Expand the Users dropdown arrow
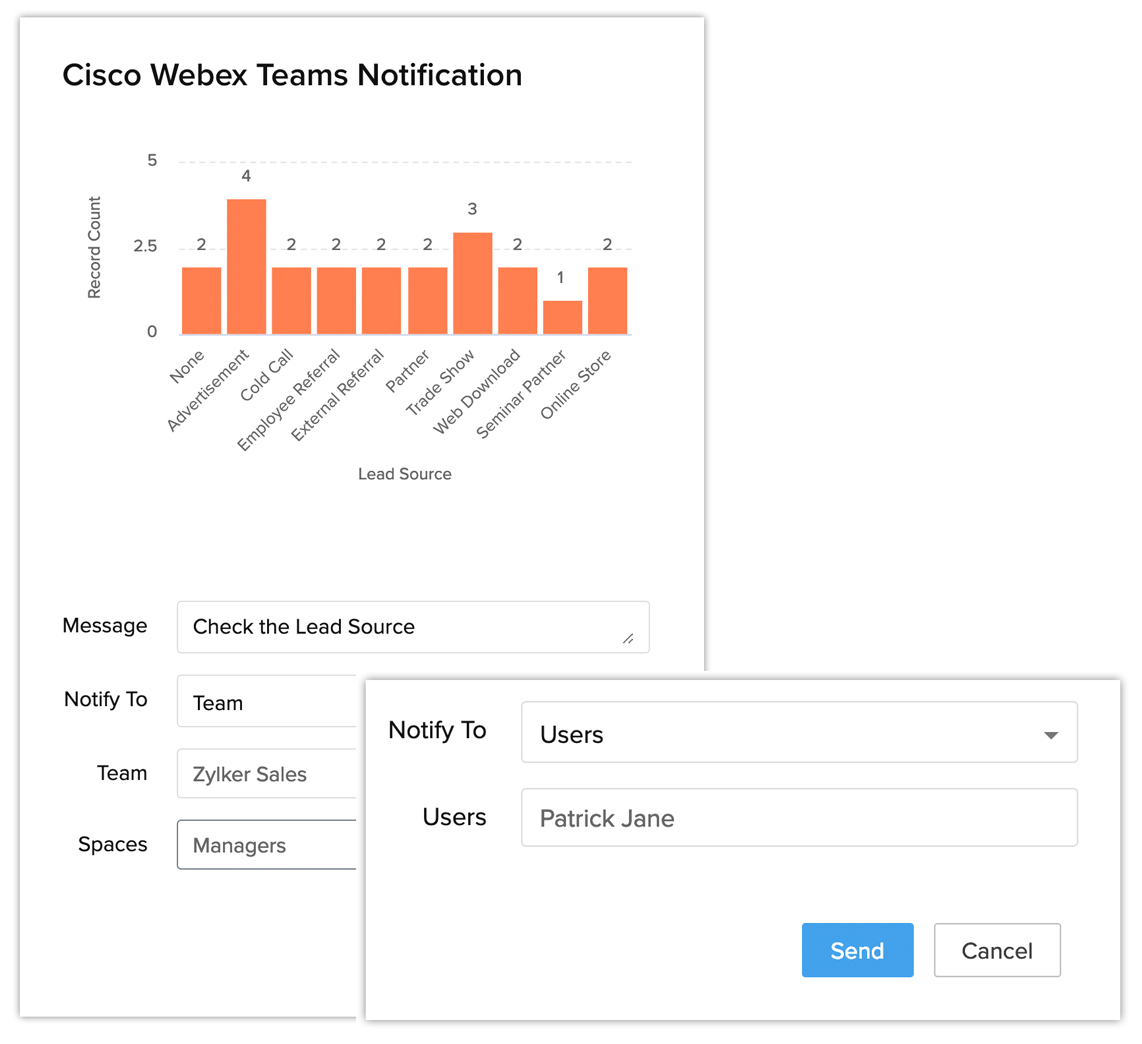Image resolution: width=1142 pixels, height=1044 pixels. [x=1050, y=735]
